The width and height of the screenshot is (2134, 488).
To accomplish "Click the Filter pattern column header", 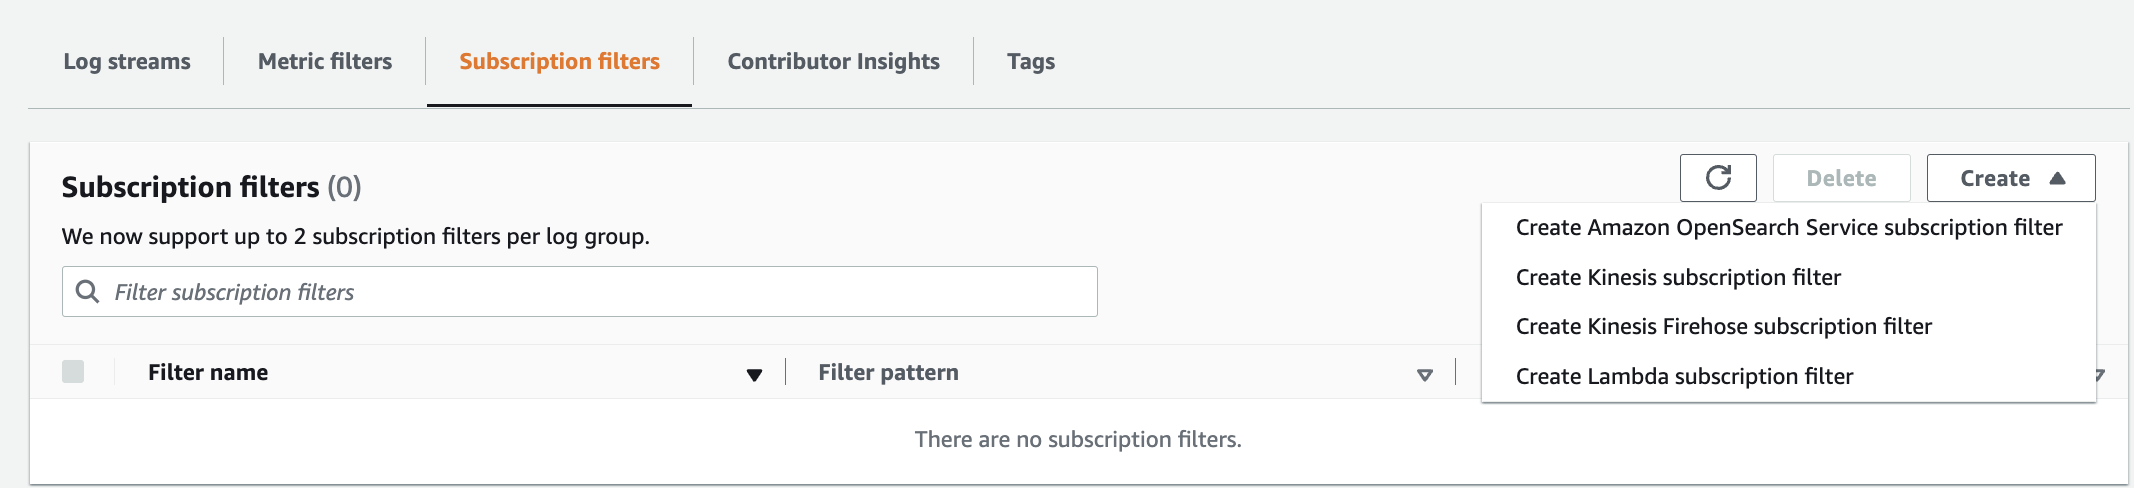I will [888, 372].
